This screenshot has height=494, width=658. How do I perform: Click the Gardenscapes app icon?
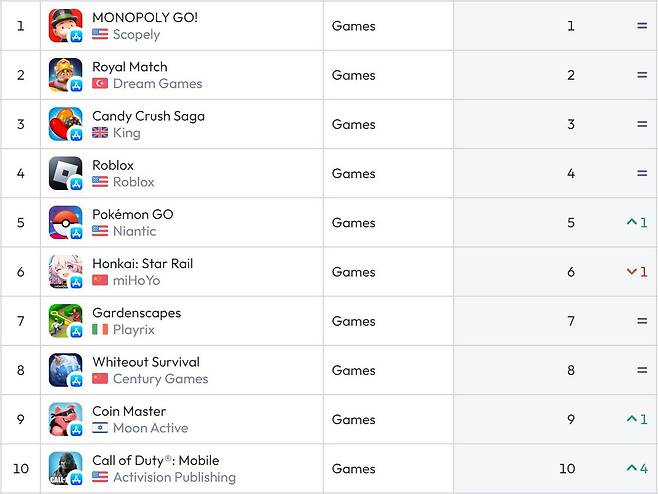click(65, 321)
